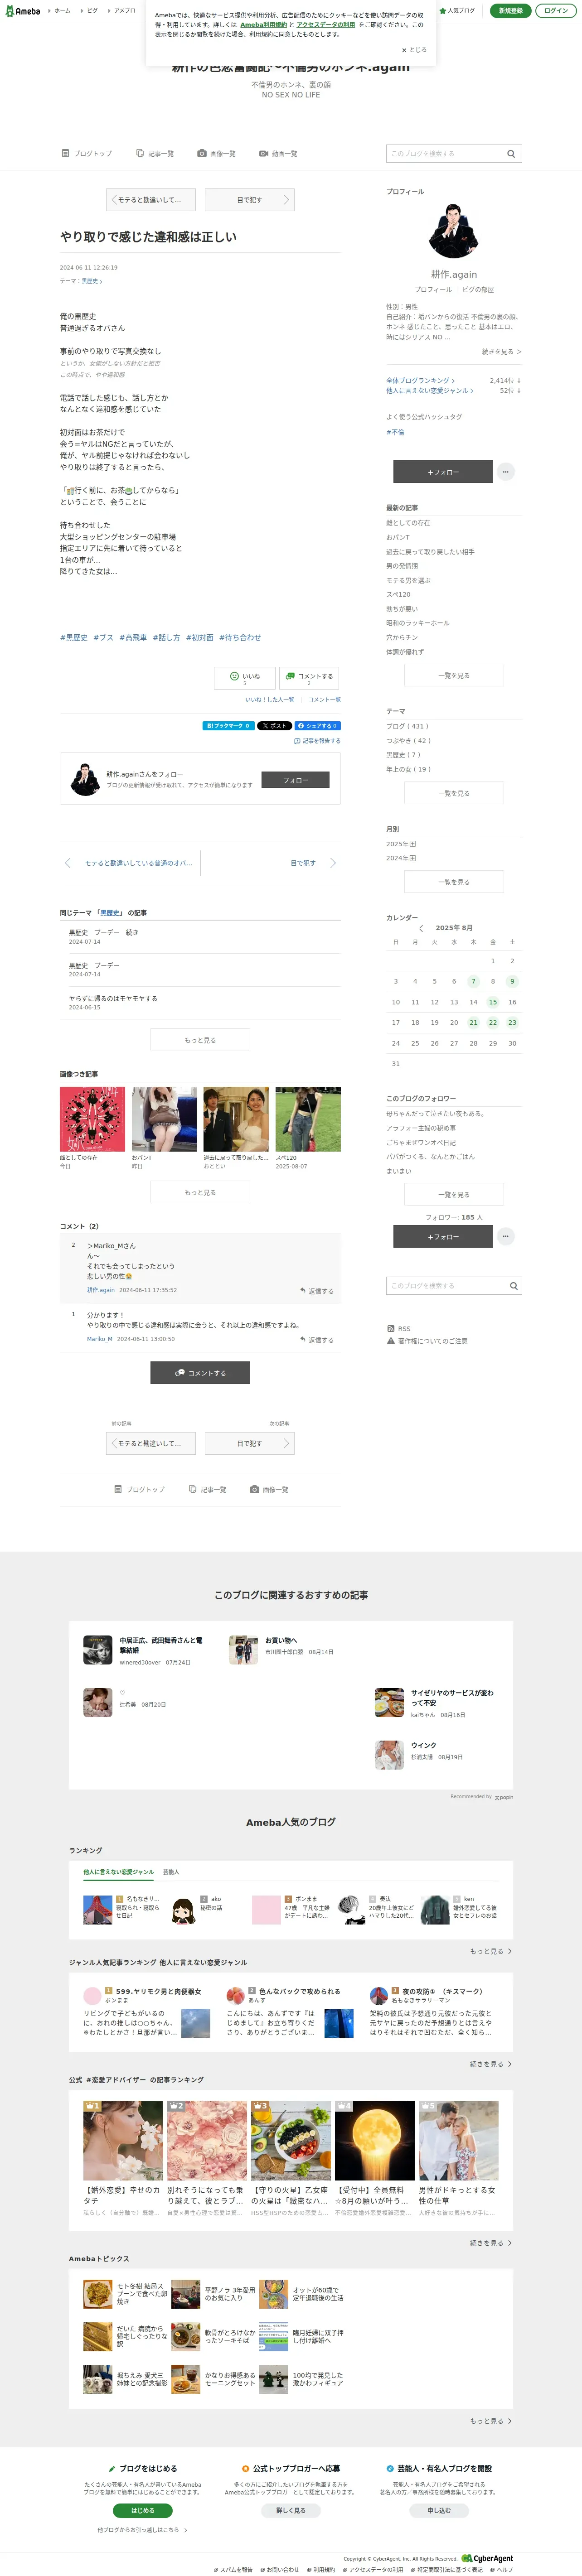Click the フォロー button in the author follow box
The height and width of the screenshot is (2576, 582).
pos(295,780)
